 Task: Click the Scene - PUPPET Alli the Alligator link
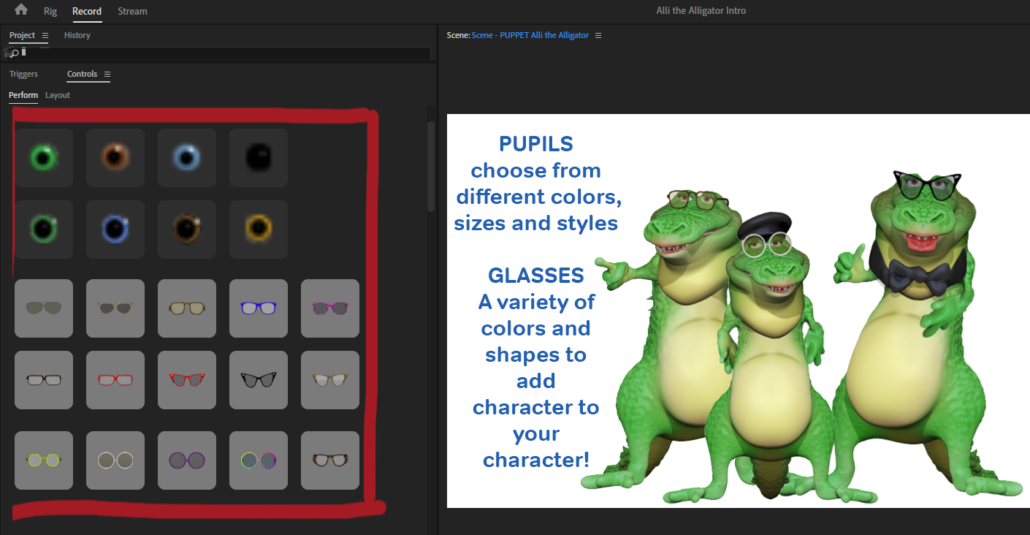(530, 35)
